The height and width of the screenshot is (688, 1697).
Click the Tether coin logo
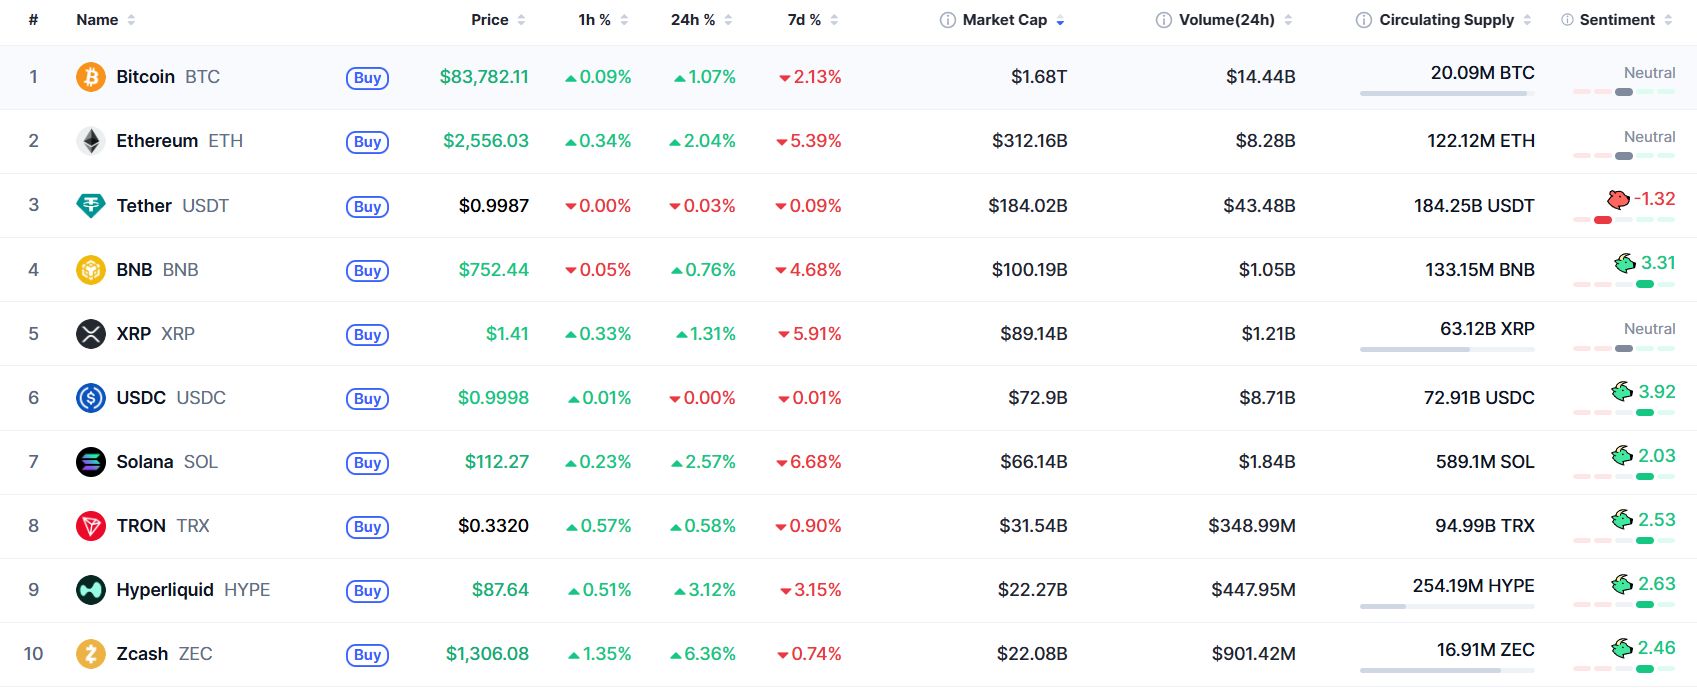click(91, 205)
